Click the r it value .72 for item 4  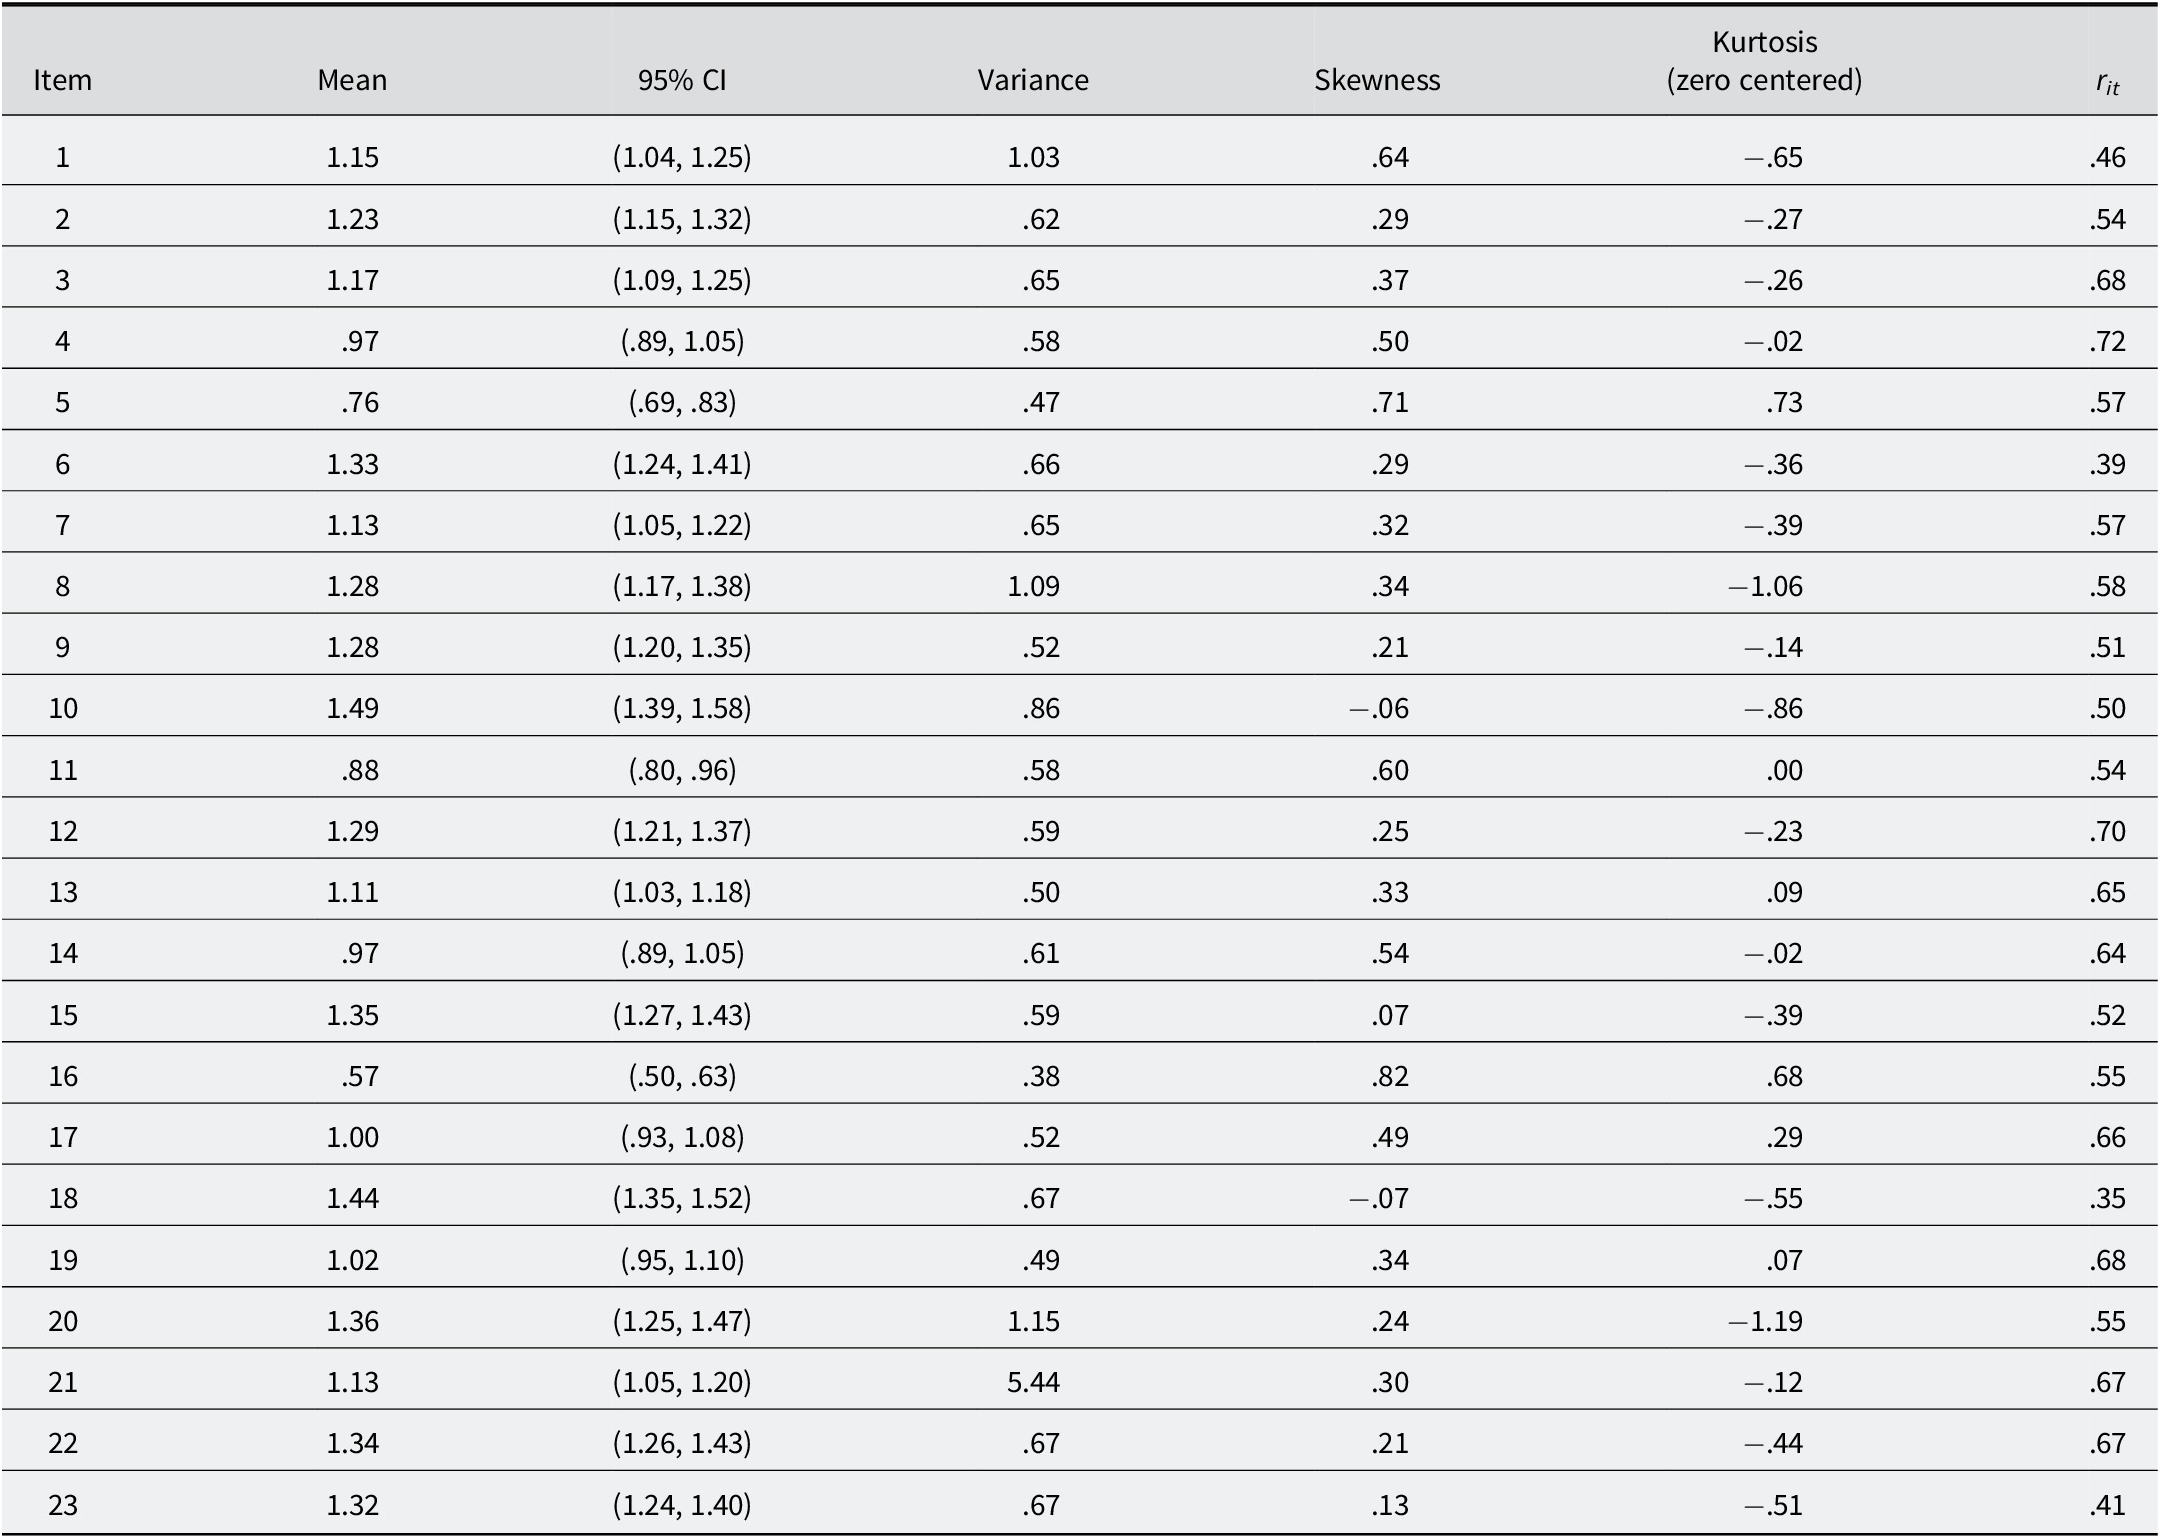[2107, 341]
